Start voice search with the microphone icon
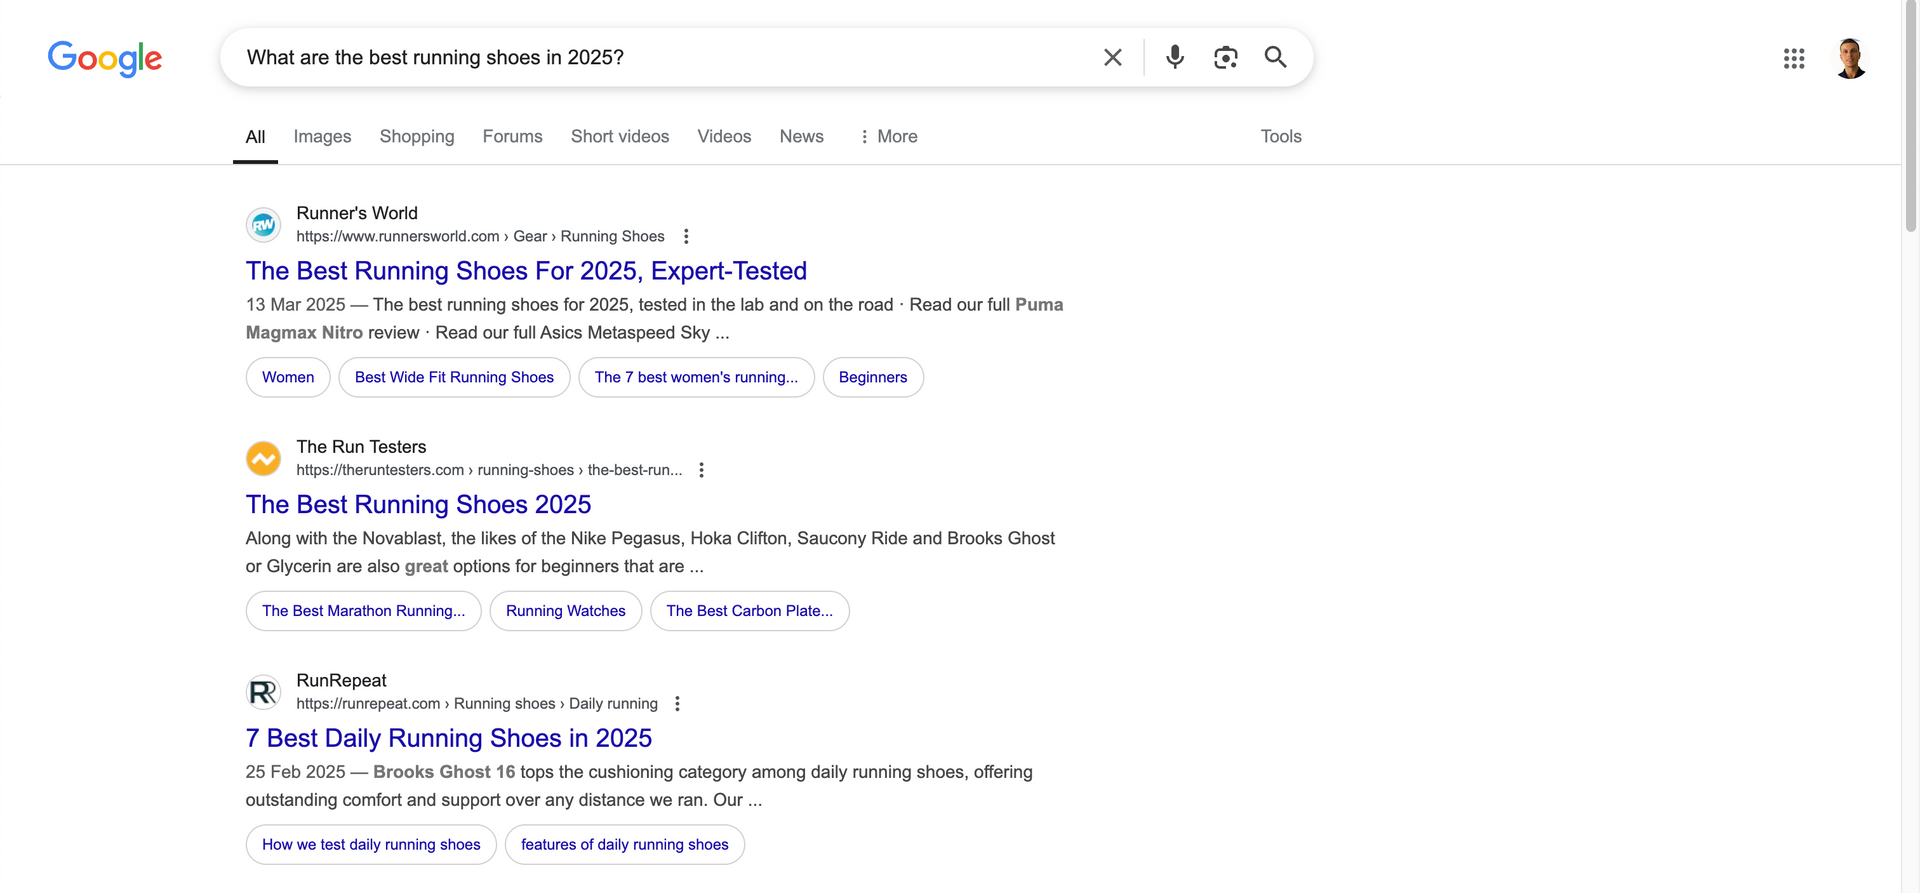The image size is (1920, 893). (1175, 57)
